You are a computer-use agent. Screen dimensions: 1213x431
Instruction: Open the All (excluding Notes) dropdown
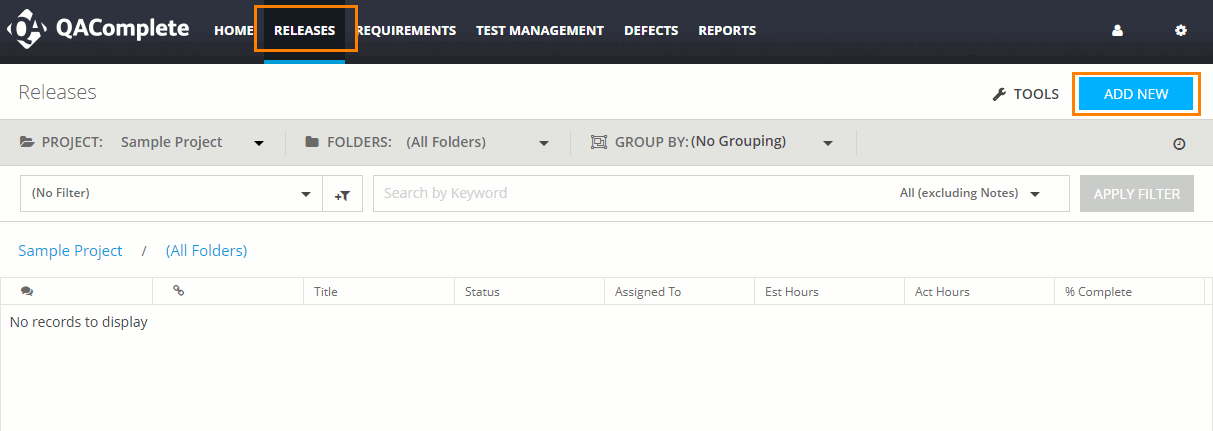pos(970,194)
